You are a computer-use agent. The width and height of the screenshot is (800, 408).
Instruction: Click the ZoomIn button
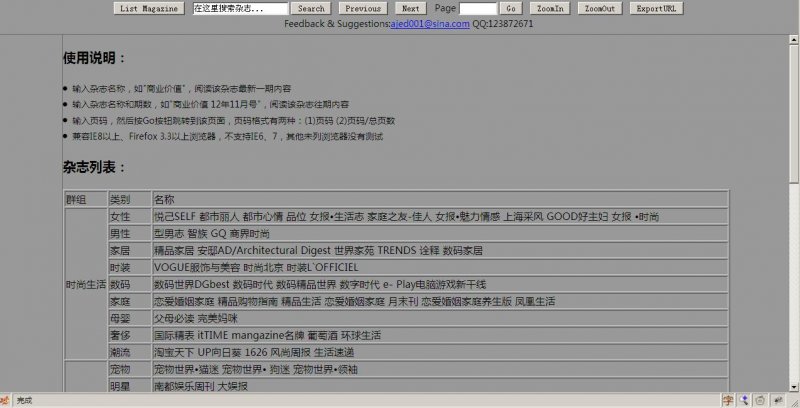tap(550, 8)
